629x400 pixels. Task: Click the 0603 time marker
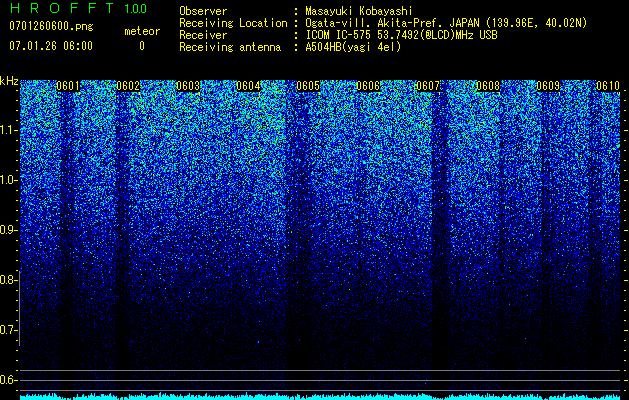[188, 86]
